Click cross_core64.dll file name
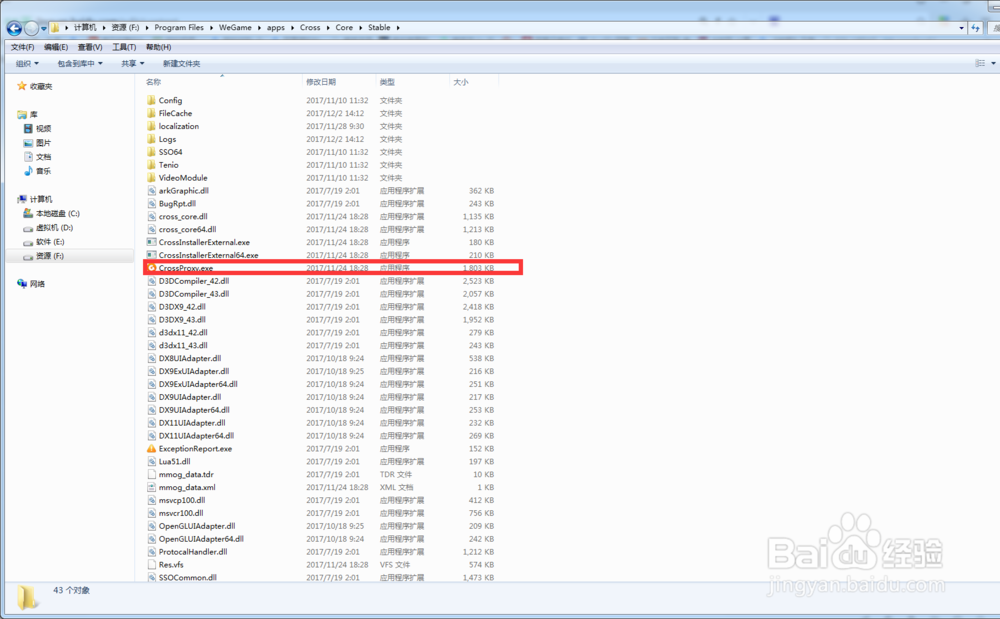 [188, 229]
